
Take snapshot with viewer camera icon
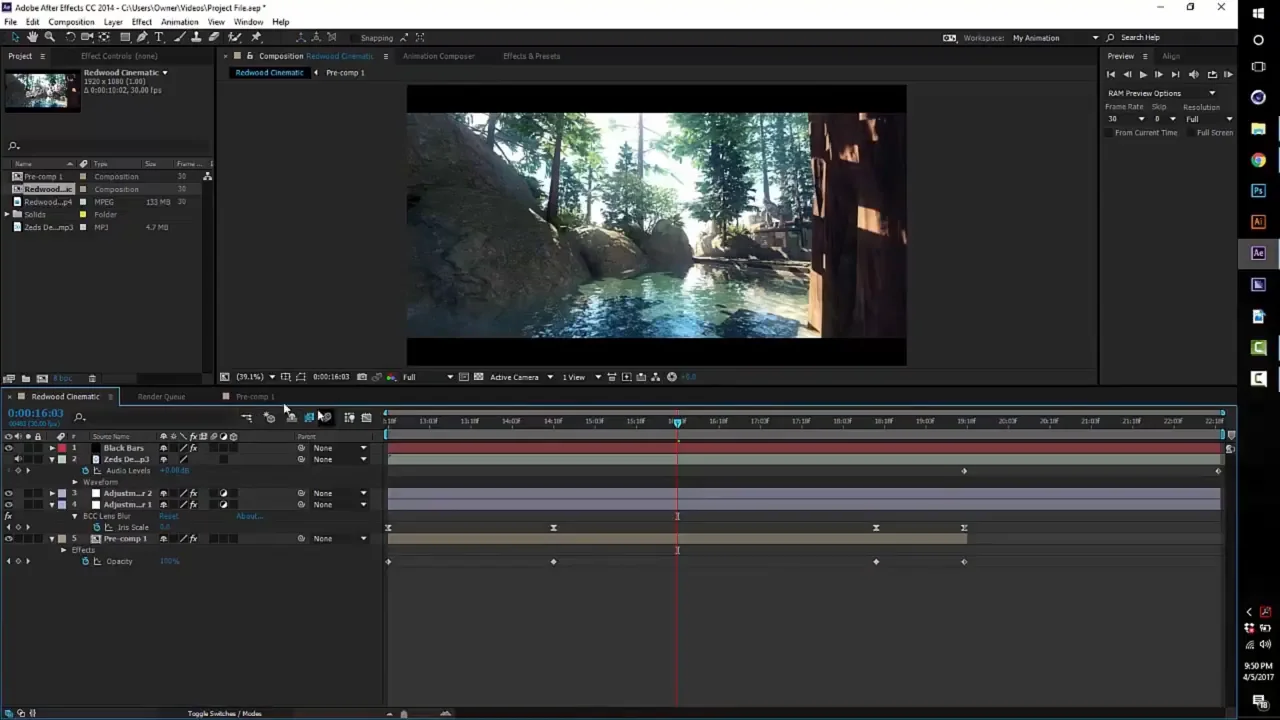pyautogui.click(x=362, y=377)
